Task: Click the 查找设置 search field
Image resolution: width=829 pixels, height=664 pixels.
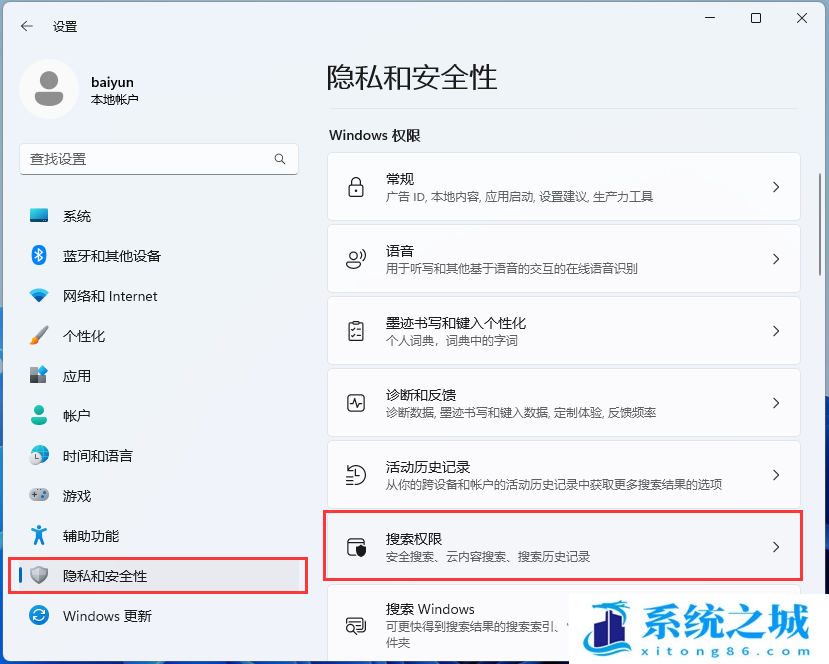Action: click(145, 159)
